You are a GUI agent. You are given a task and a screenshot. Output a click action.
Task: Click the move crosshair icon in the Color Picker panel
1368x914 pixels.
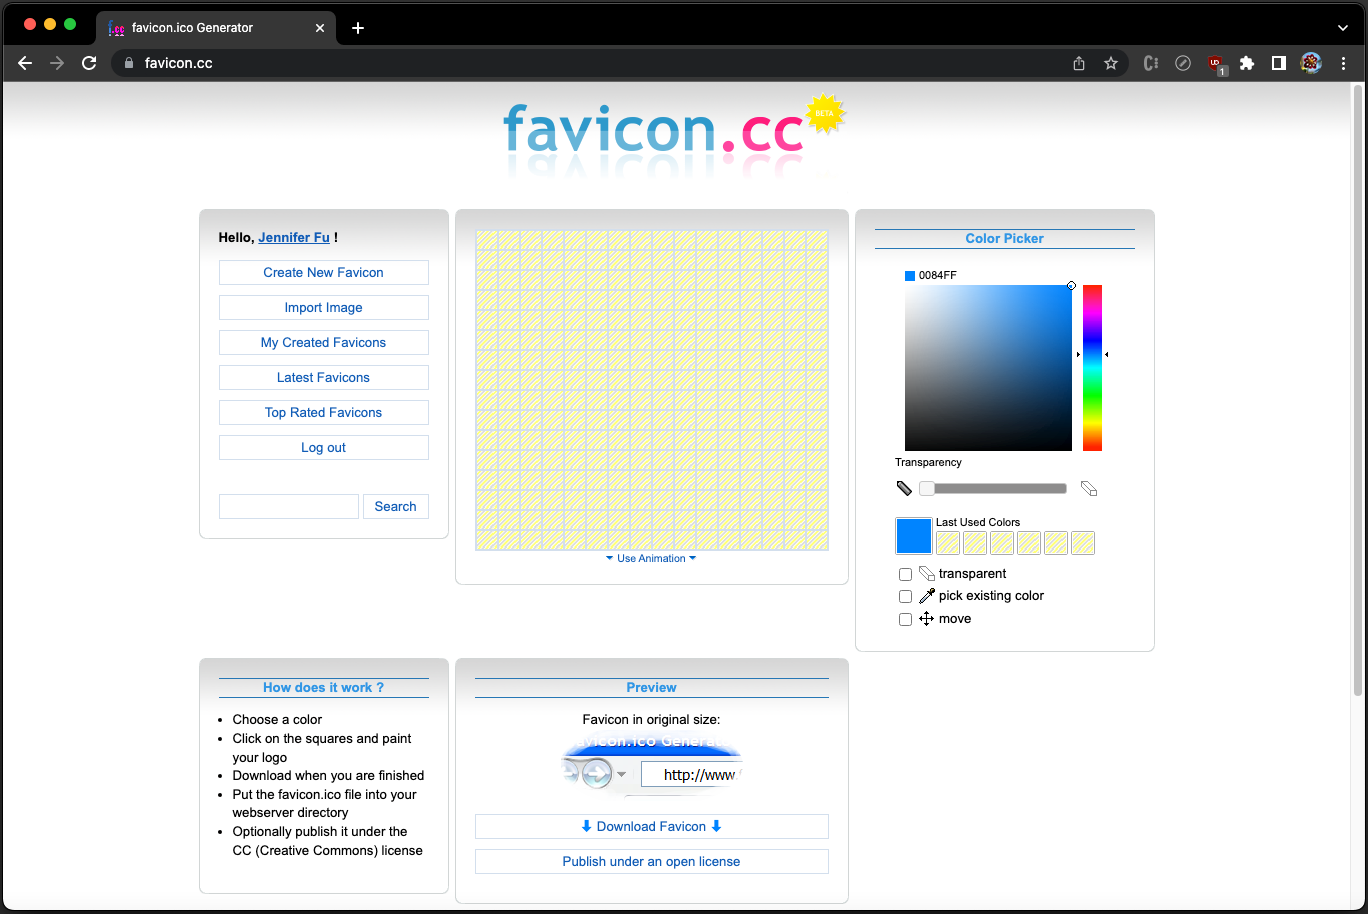925,618
